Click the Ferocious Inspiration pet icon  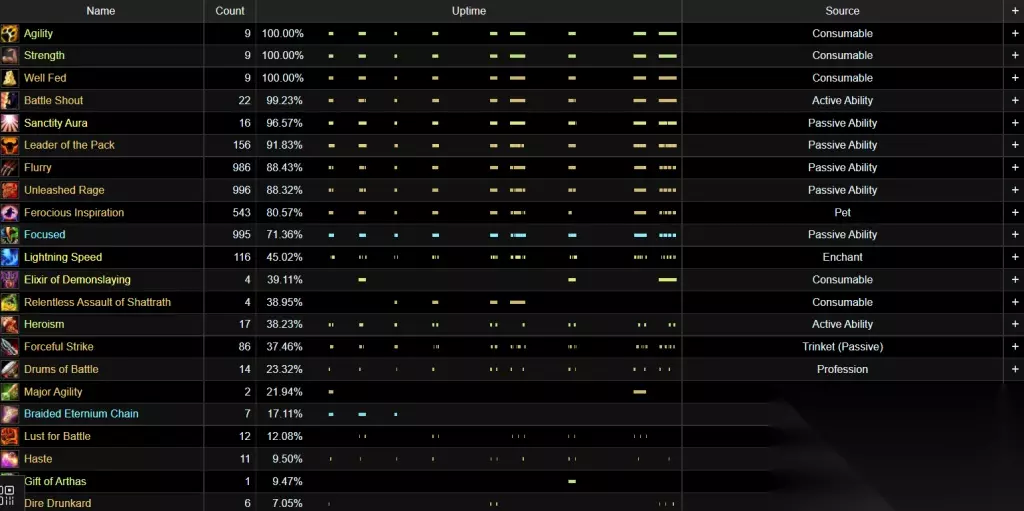[9, 212]
